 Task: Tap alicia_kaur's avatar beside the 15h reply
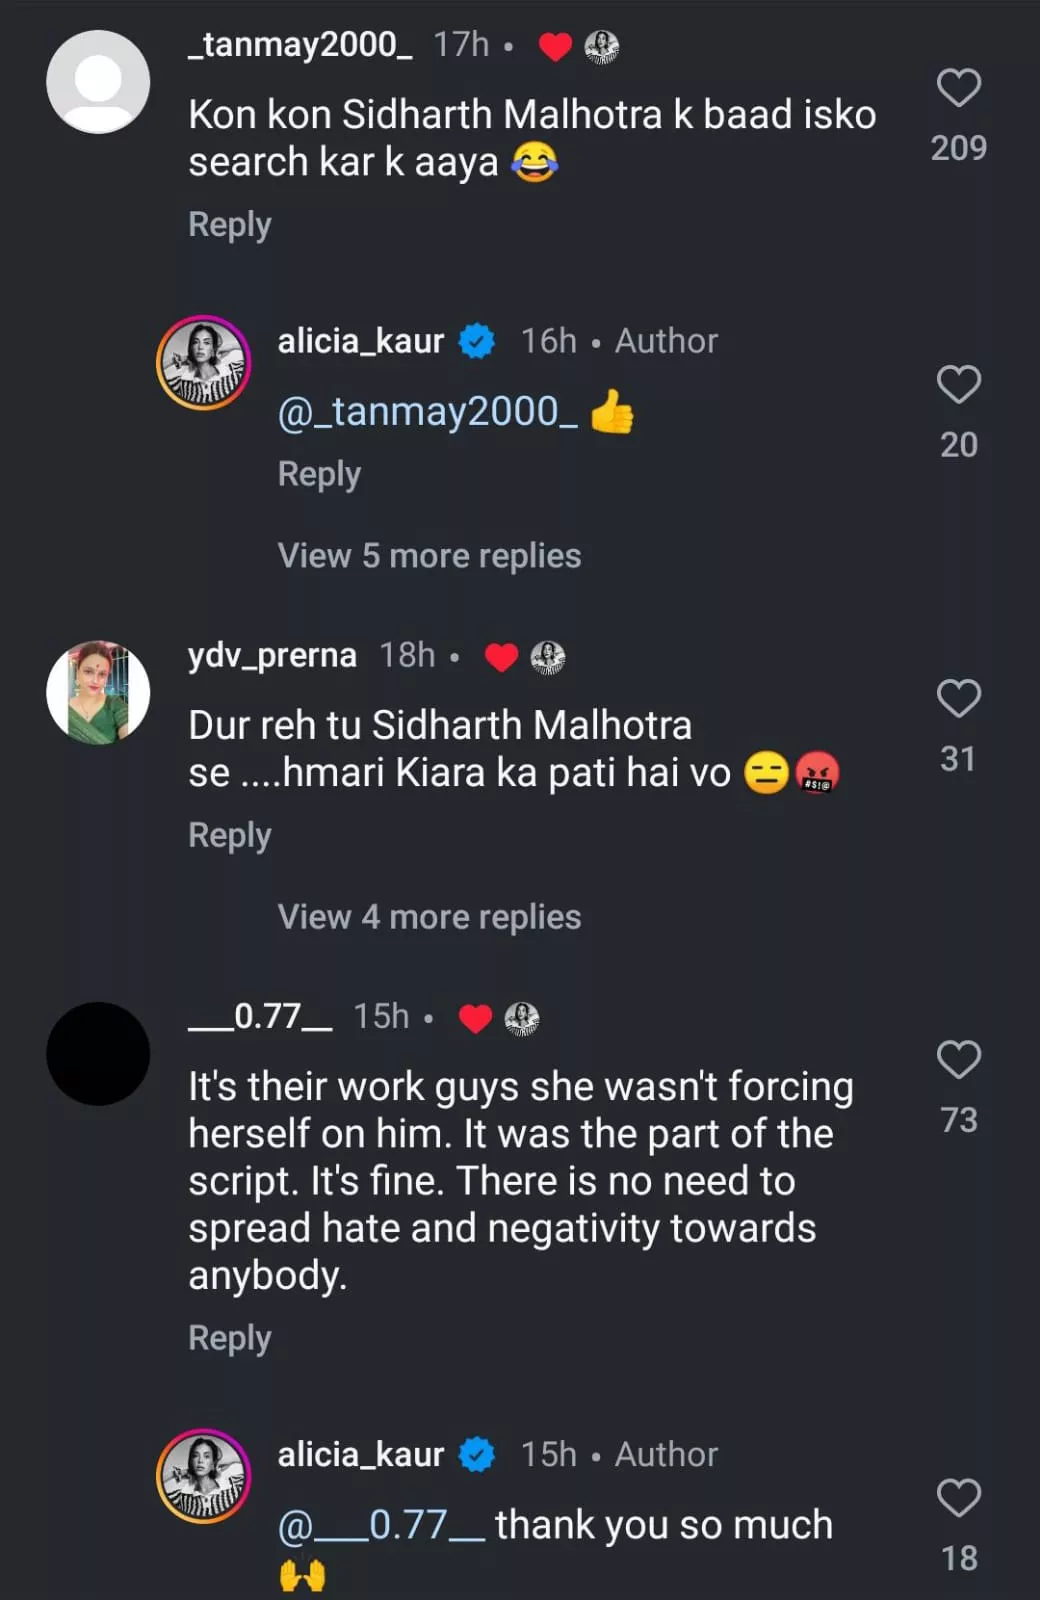tap(203, 1476)
